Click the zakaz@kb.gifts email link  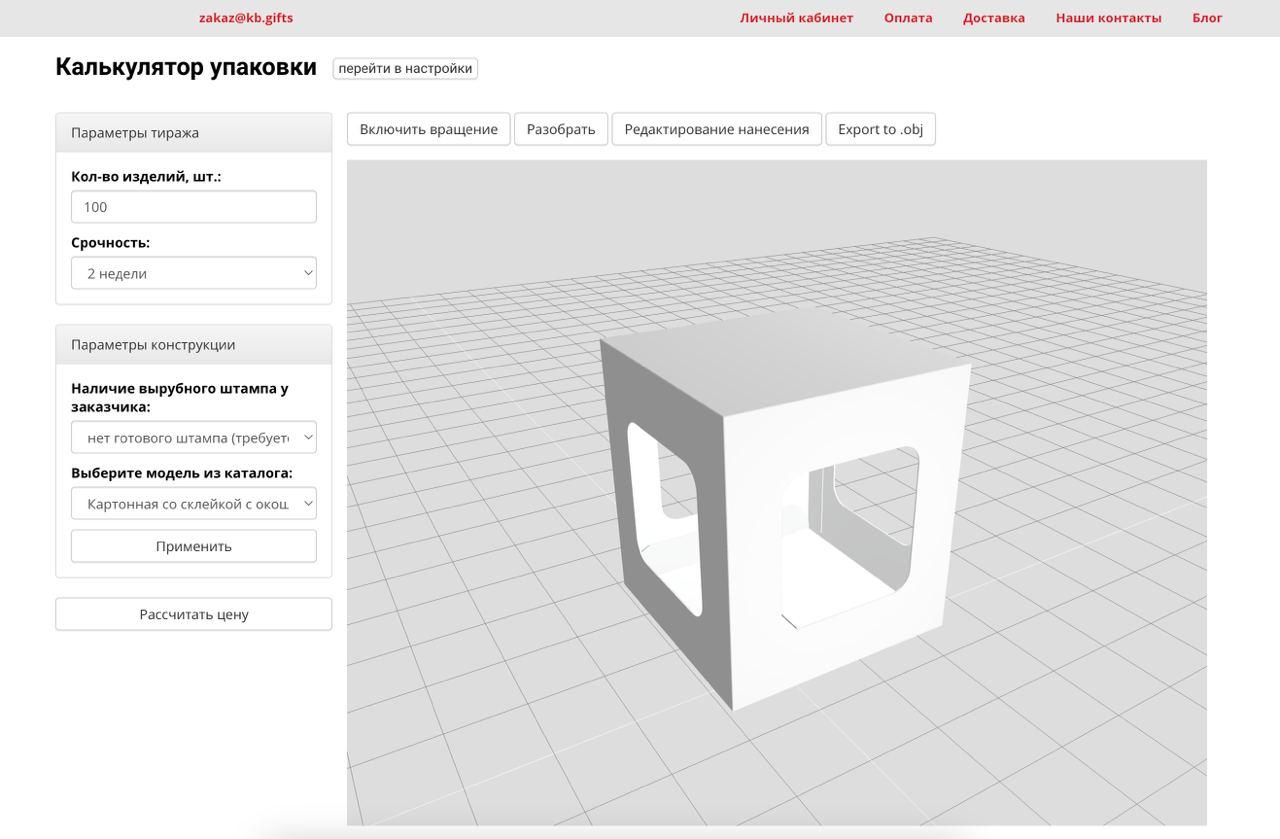point(246,18)
